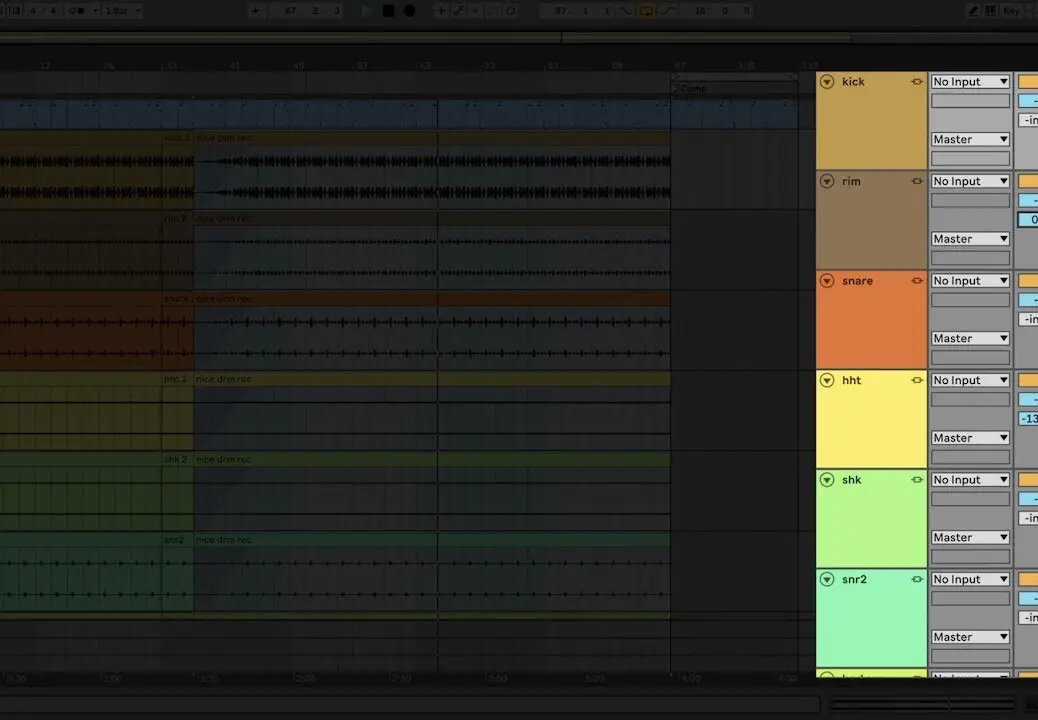
Task: Toggle the Follow playback arrow icon
Action: (x=256, y=11)
